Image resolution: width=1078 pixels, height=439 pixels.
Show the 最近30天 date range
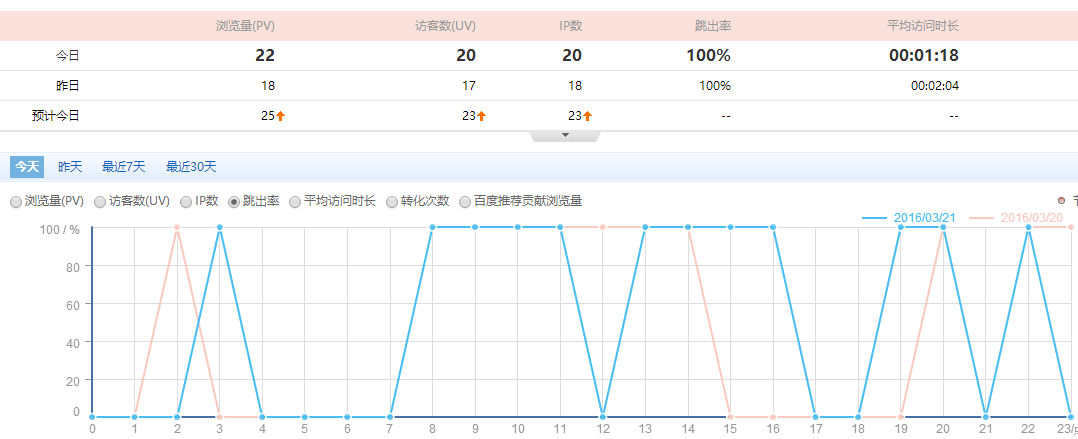click(191, 167)
